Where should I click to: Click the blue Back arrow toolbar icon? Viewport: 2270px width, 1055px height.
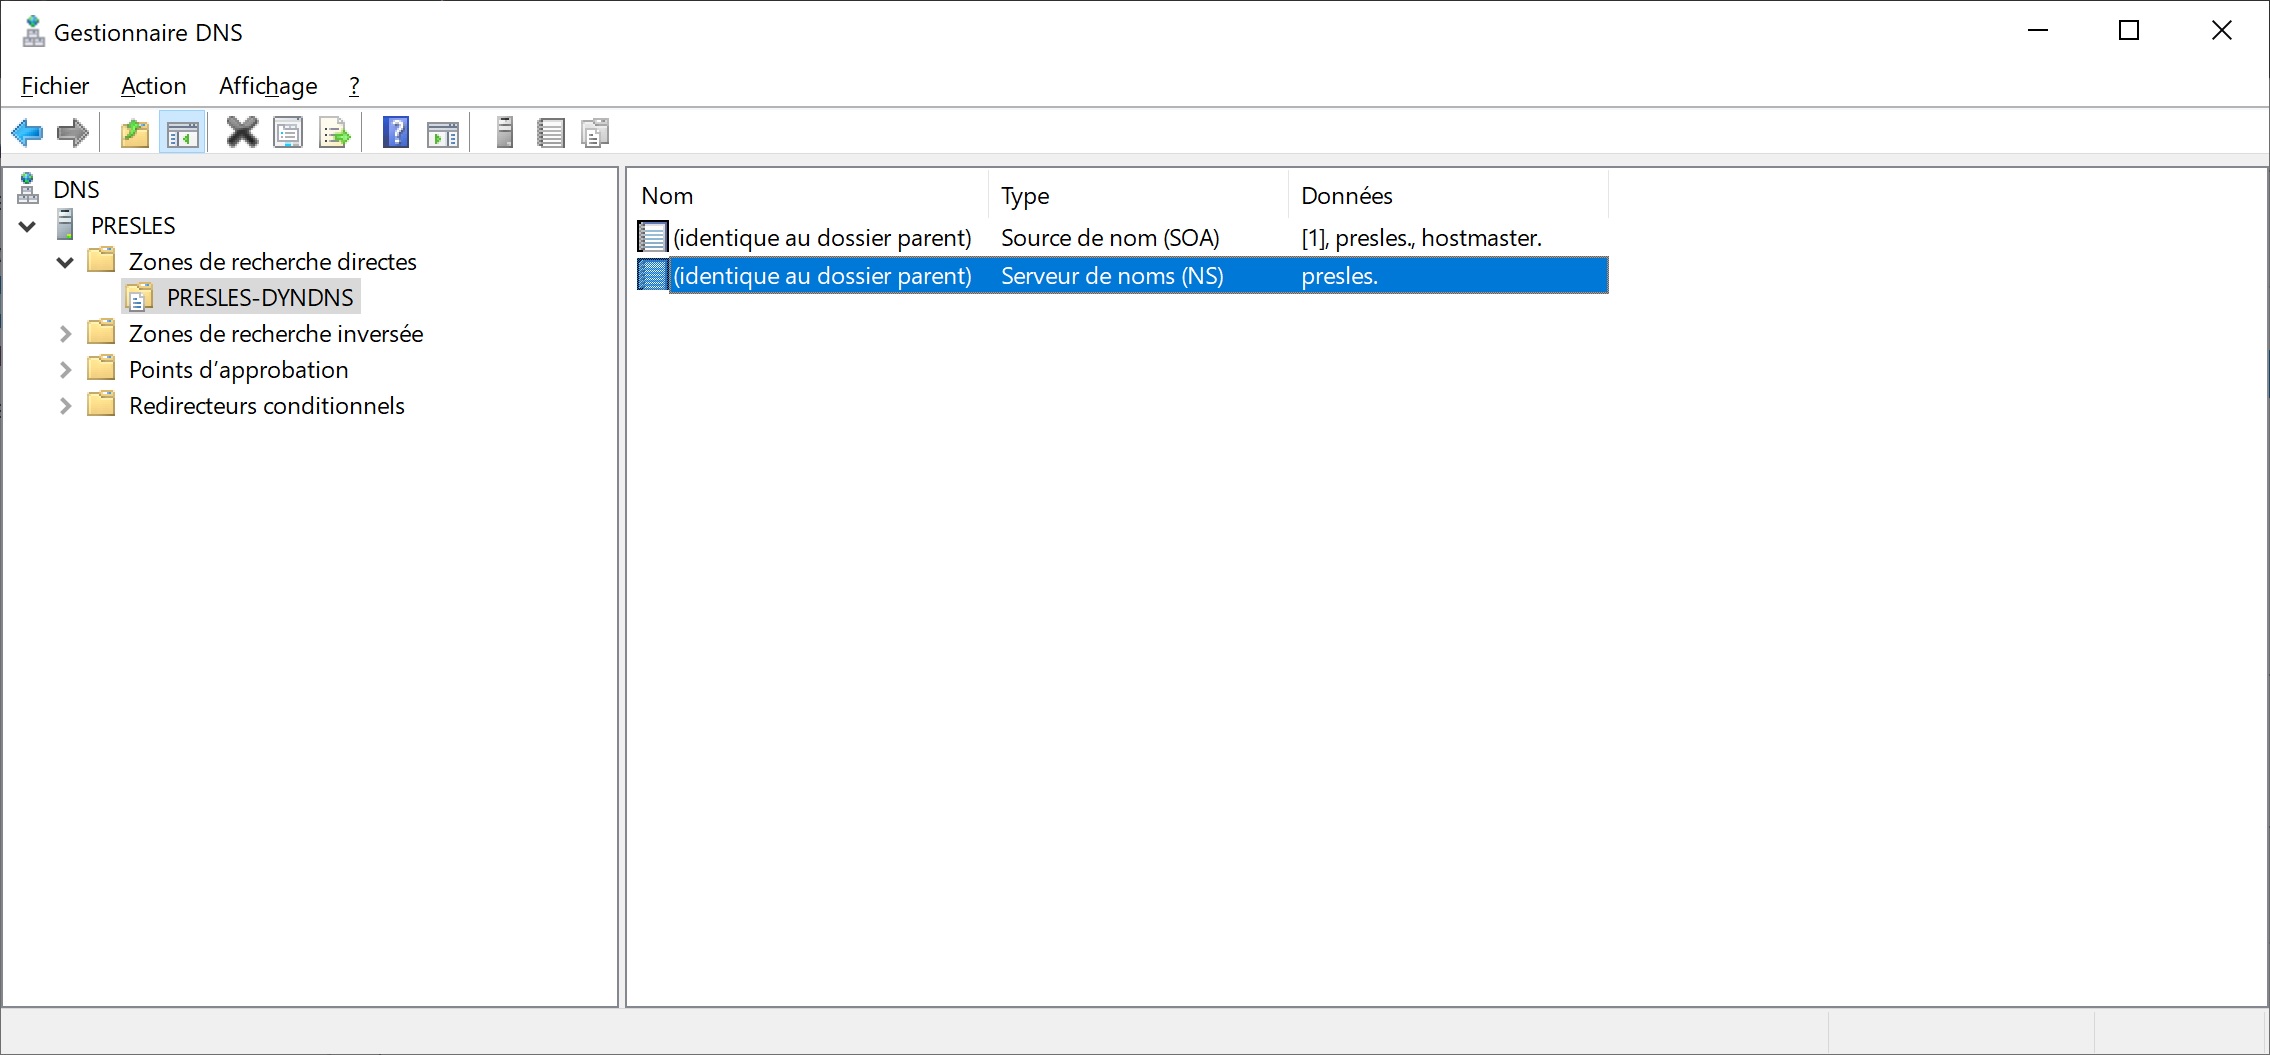click(27, 132)
